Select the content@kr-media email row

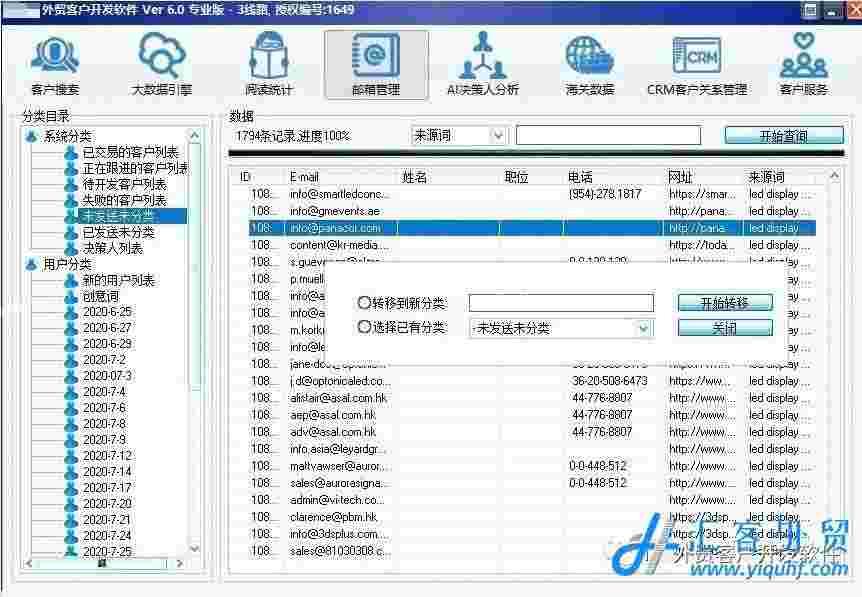pyautogui.click(x=532, y=245)
